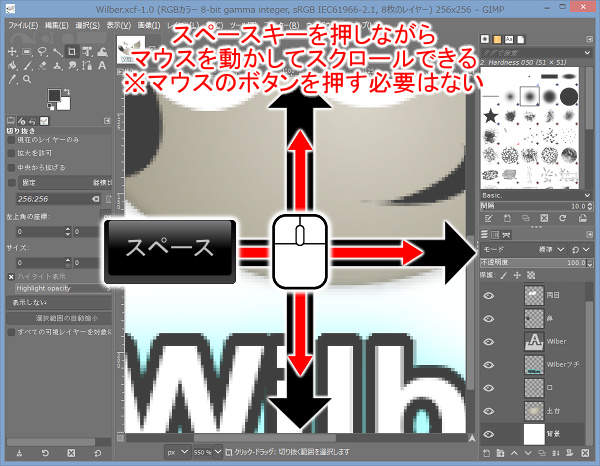Toggle すべての可視レイヤーを対象 checkbox
This screenshot has width=600, height=466.
[11, 331]
